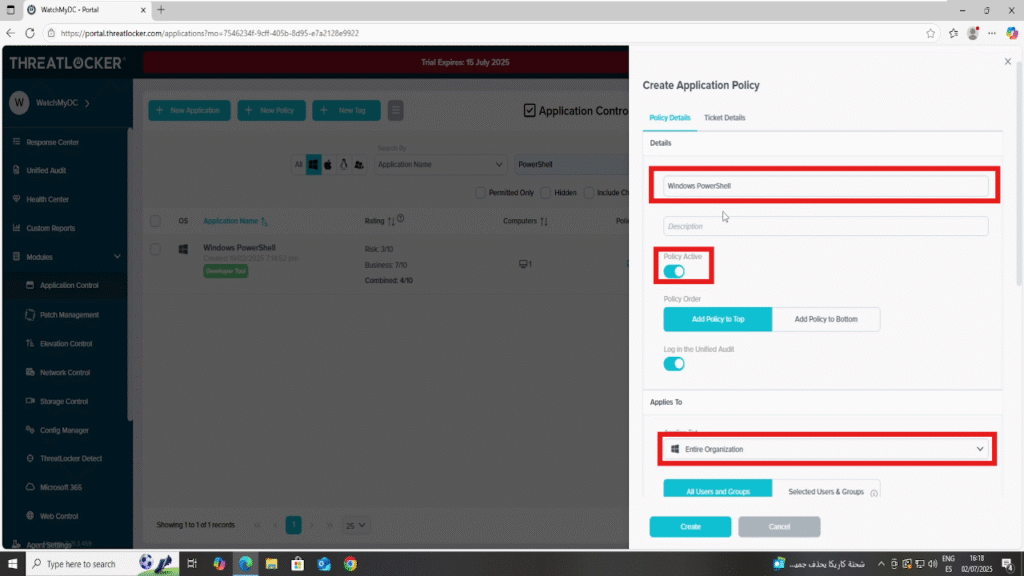Check the Include checkbox beside Hidden
This screenshot has height=576, width=1024.
coord(589,193)
